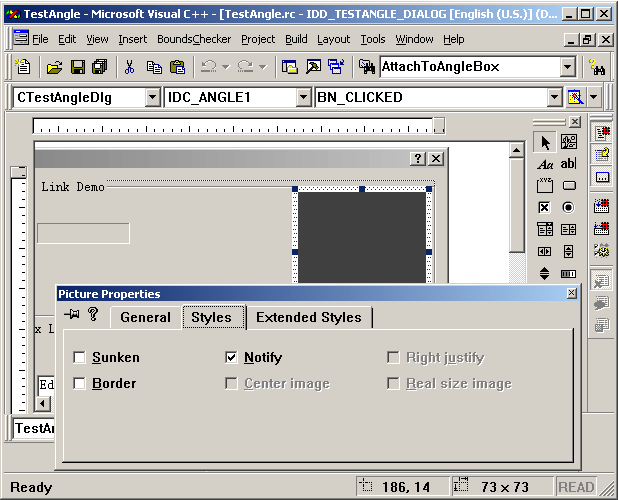Pick the Progress bar control tool
618x500 pixels.
[568, 274]
